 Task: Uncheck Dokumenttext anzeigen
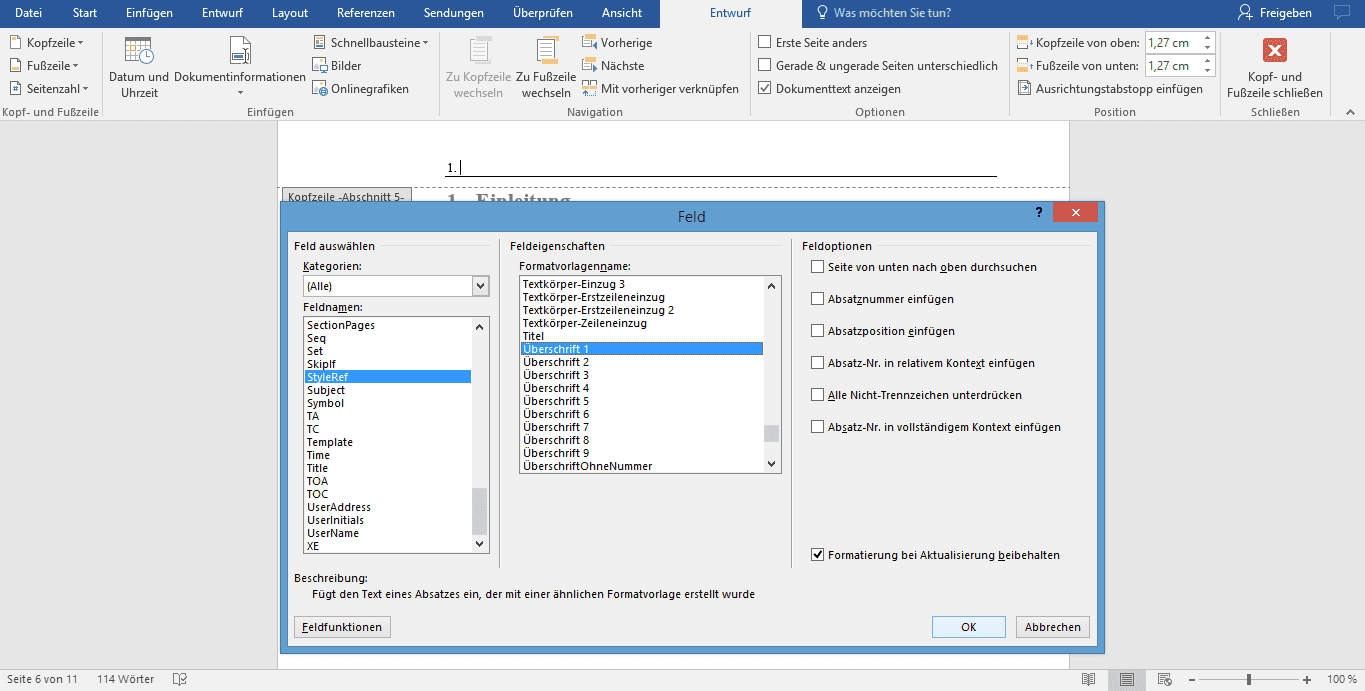[765, 88]
